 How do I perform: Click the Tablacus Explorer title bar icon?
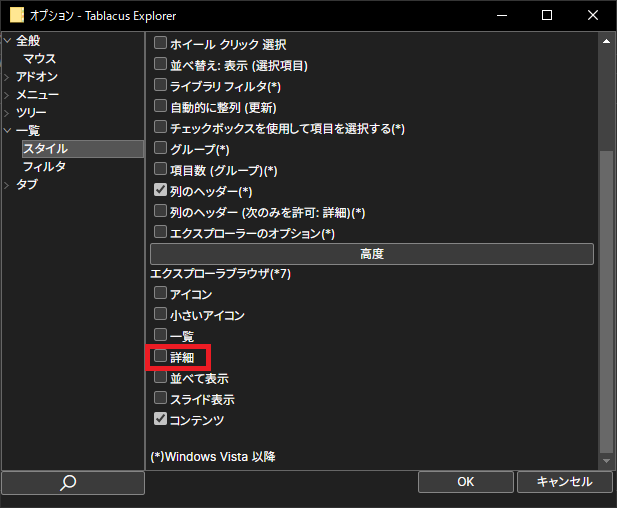tap(17, 15)
